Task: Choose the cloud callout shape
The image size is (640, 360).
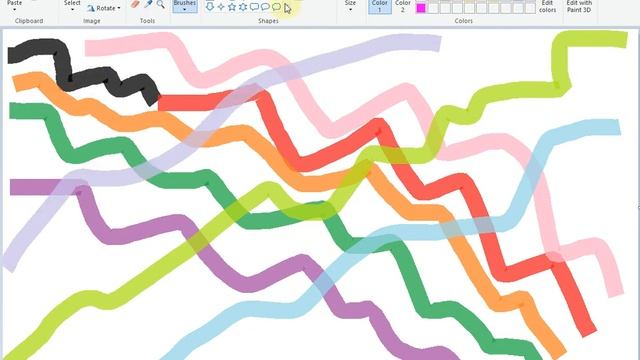Action: click(276, 6)
